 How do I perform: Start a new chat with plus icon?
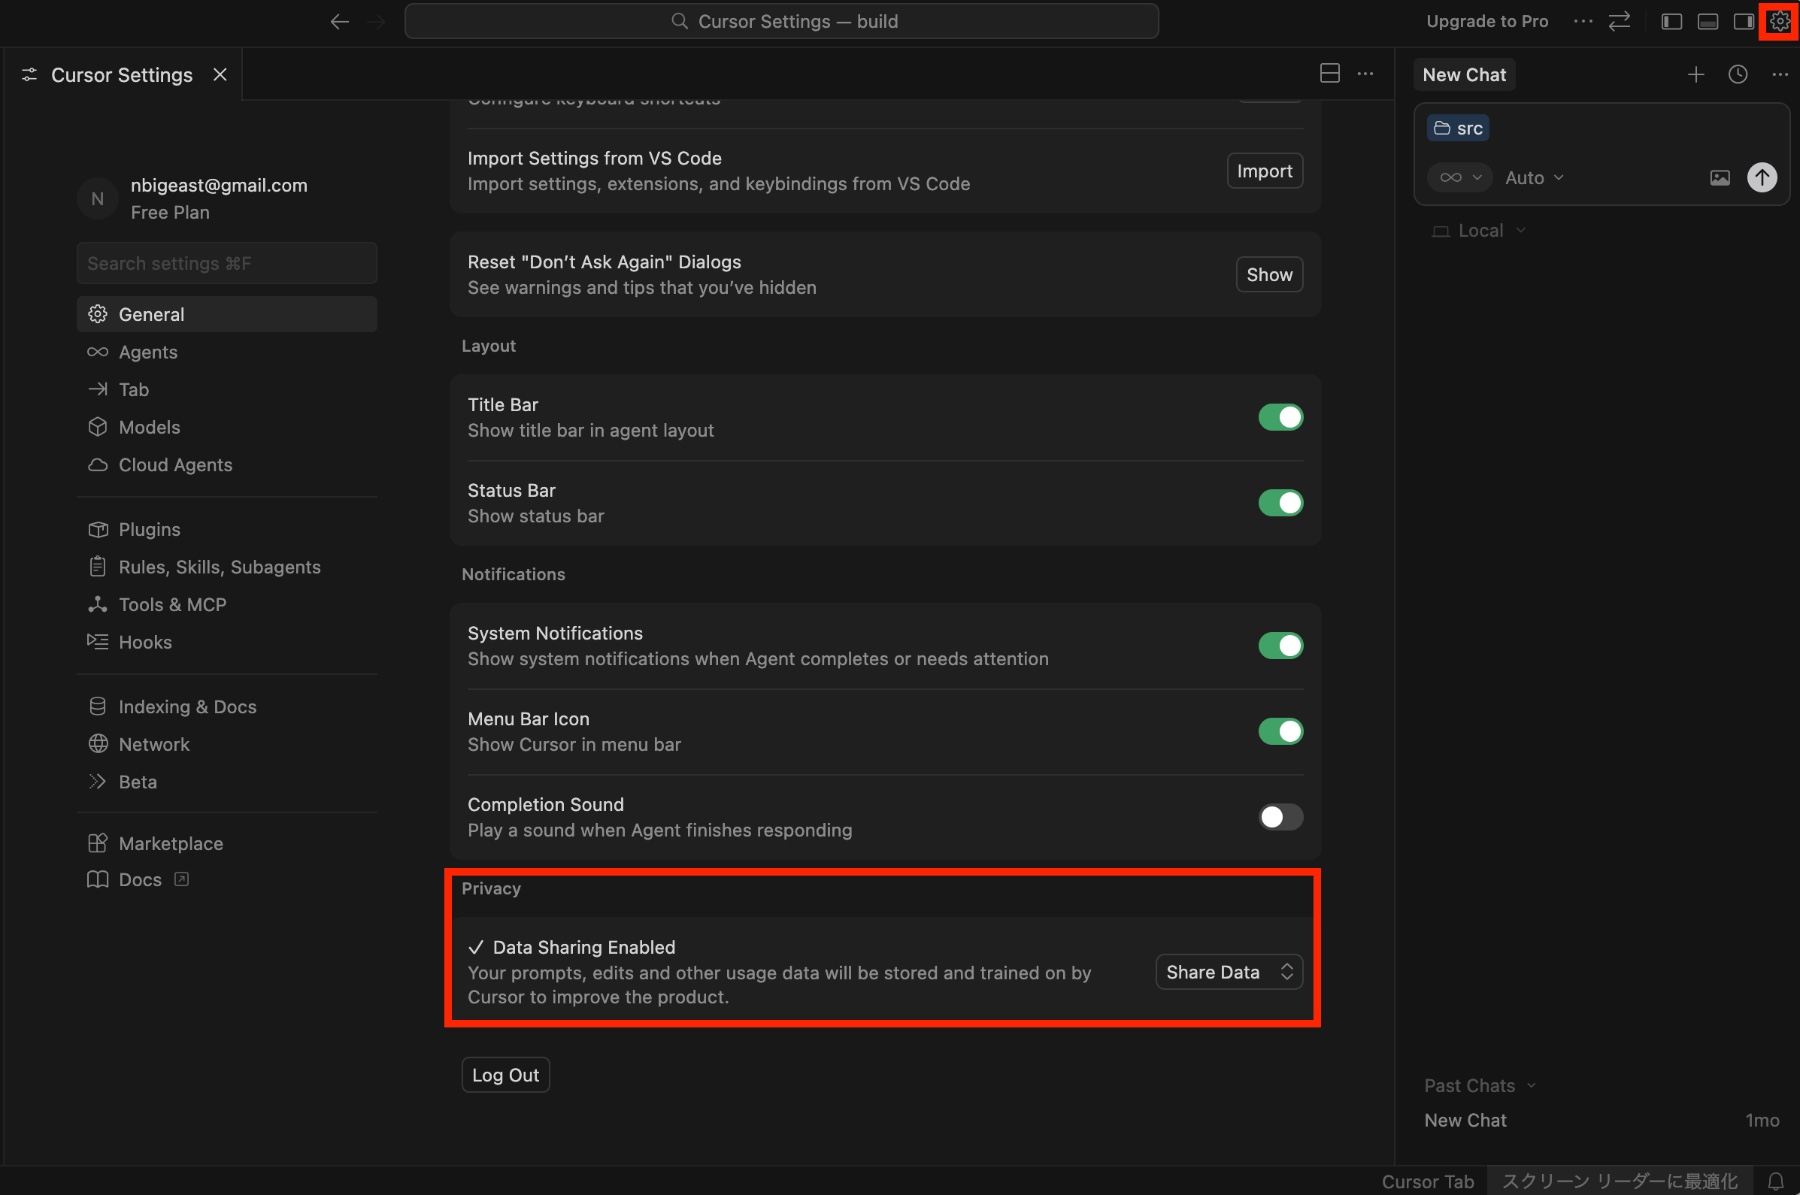(1696, 74)
